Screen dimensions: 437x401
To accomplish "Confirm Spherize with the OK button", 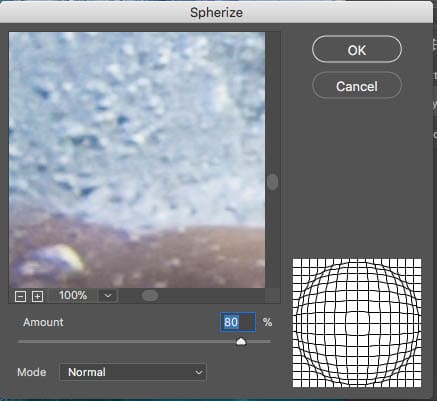I will (x=357, y=49).
